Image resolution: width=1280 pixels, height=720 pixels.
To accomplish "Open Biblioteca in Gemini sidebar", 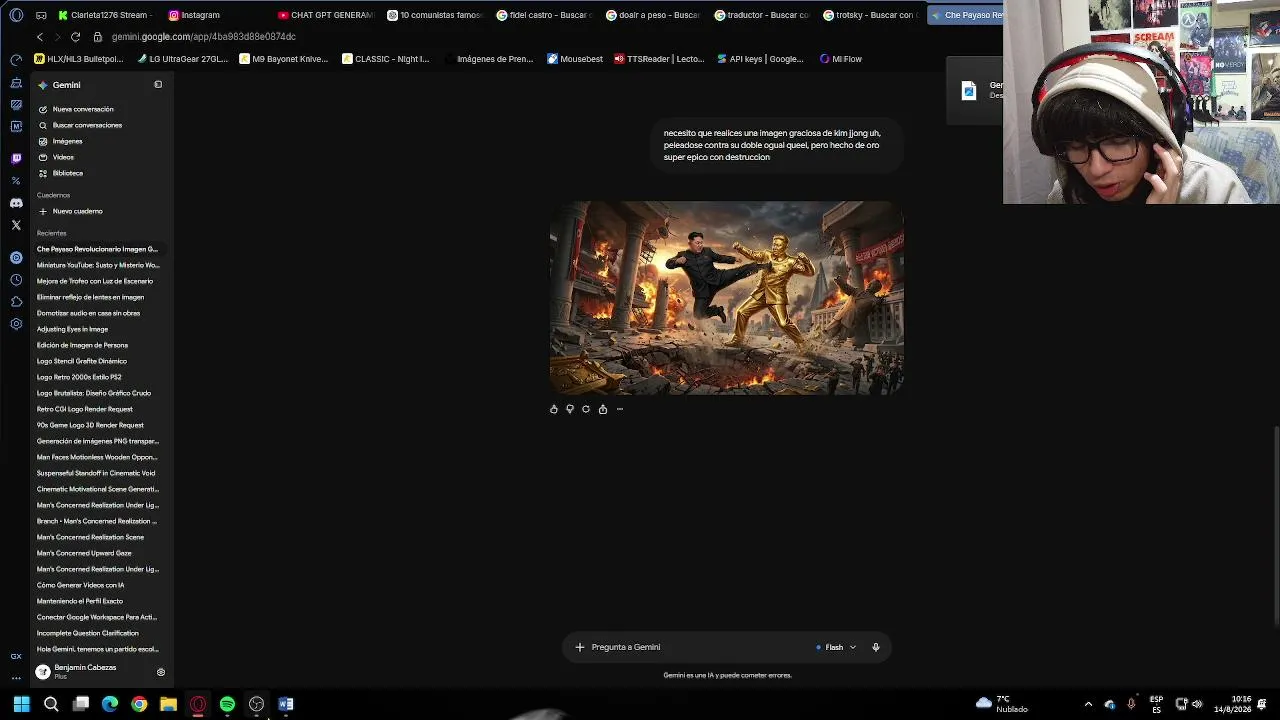I will click(68, 173).
